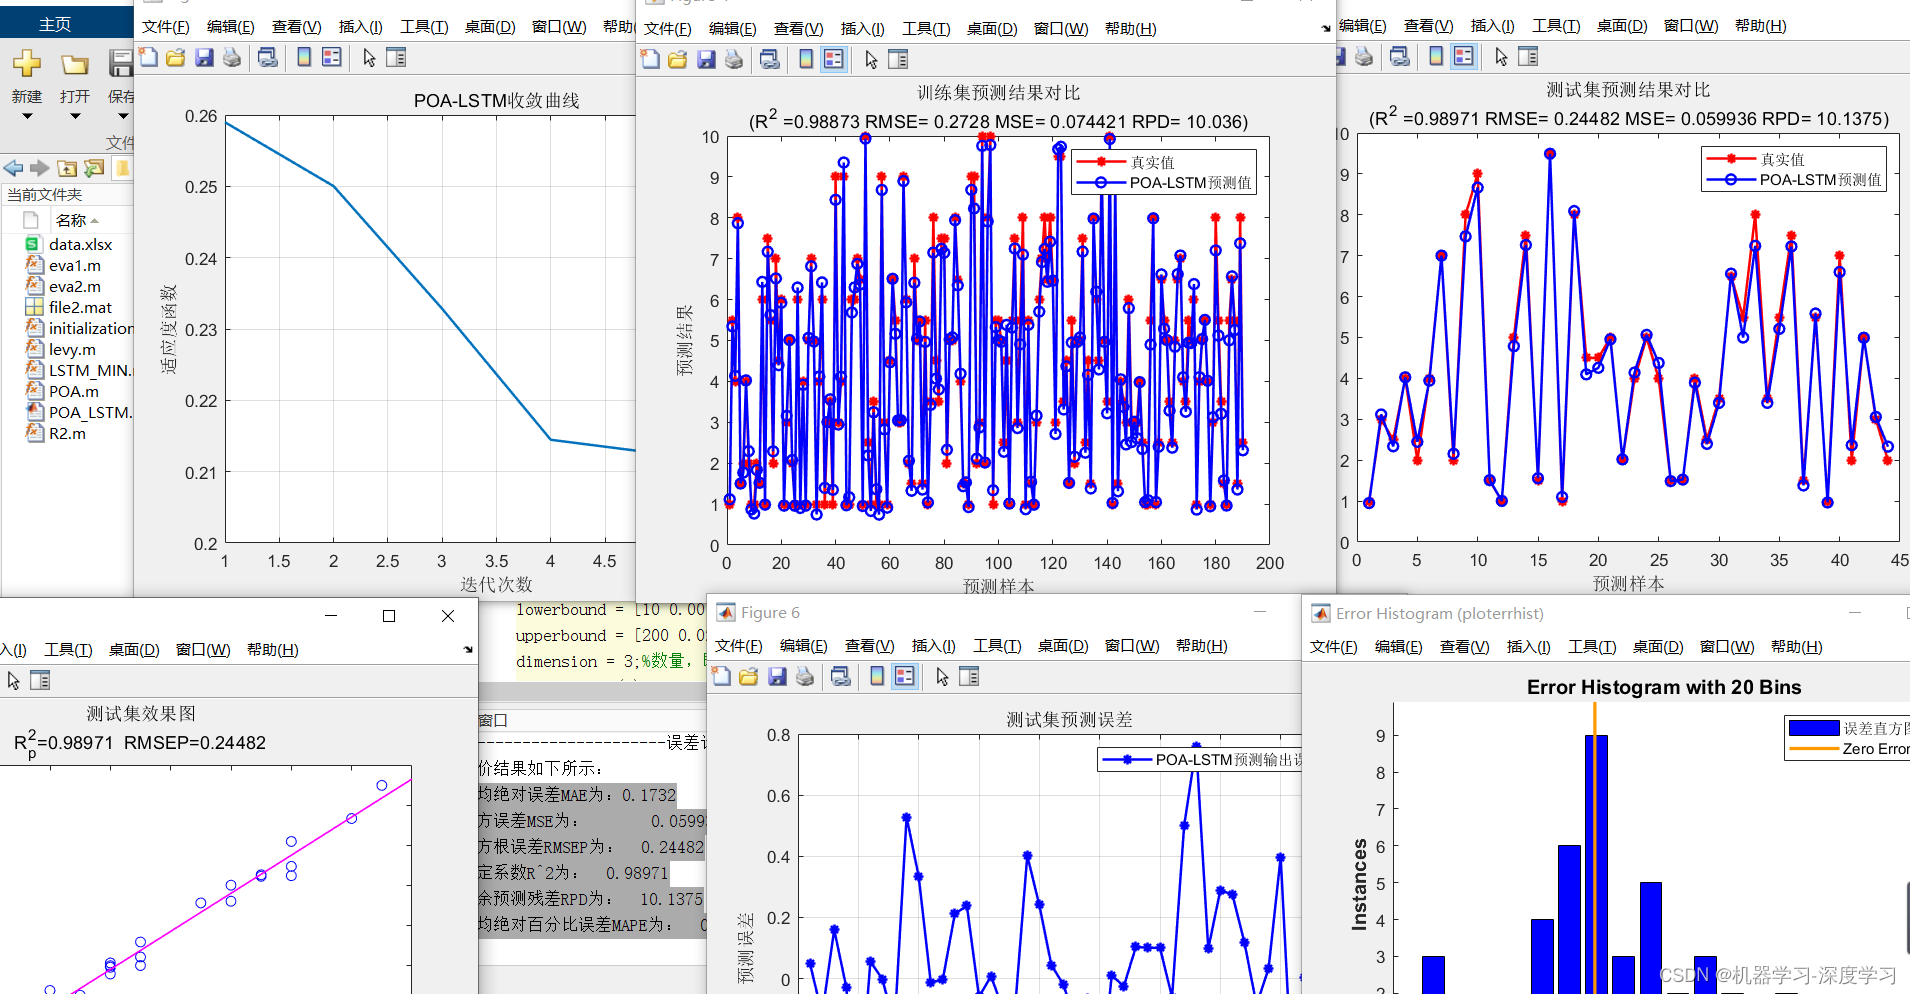Click Link Plot icon in training set window
The height and width of the screenshot is (994, 1910).
click(x=770, y=59)
